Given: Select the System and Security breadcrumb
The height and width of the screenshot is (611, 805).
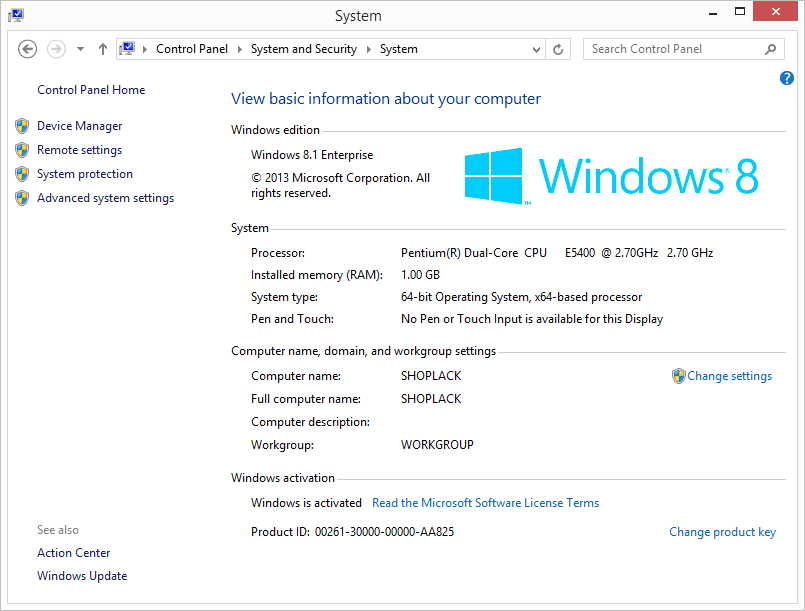Looking at the screenshot, I should tap(303, 49).
